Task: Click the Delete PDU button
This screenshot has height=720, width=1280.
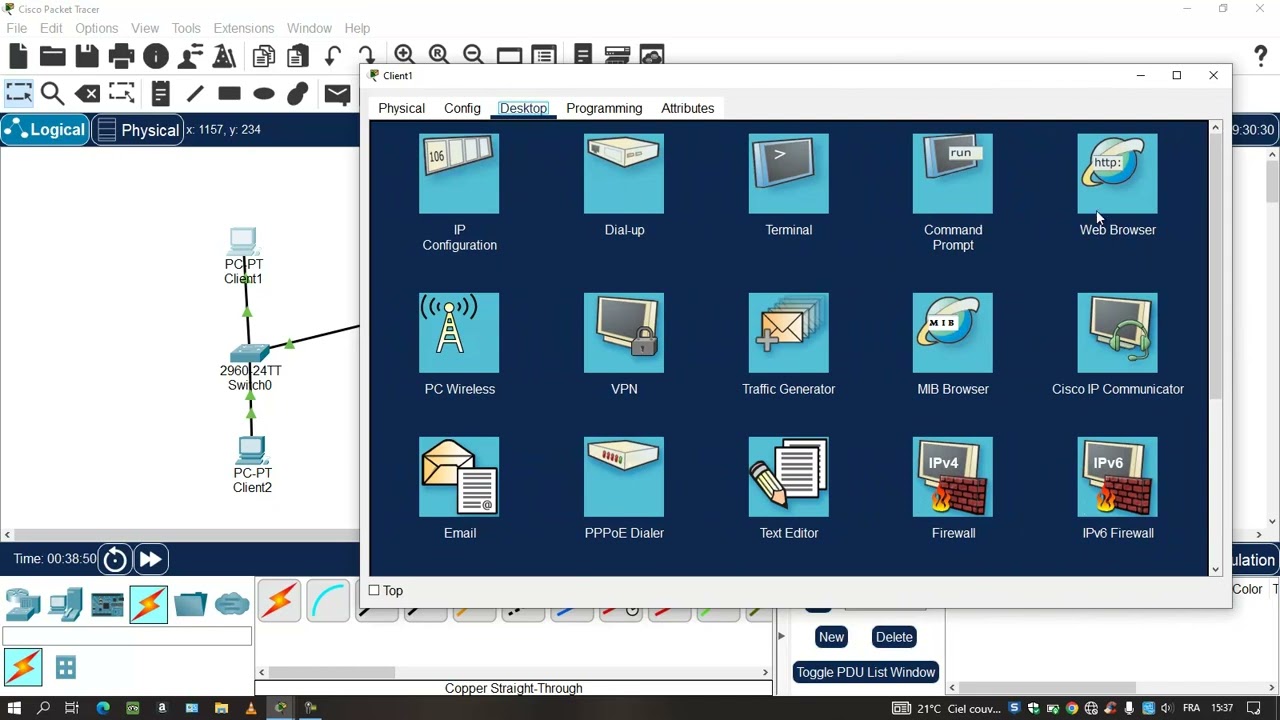Action: 894,637
